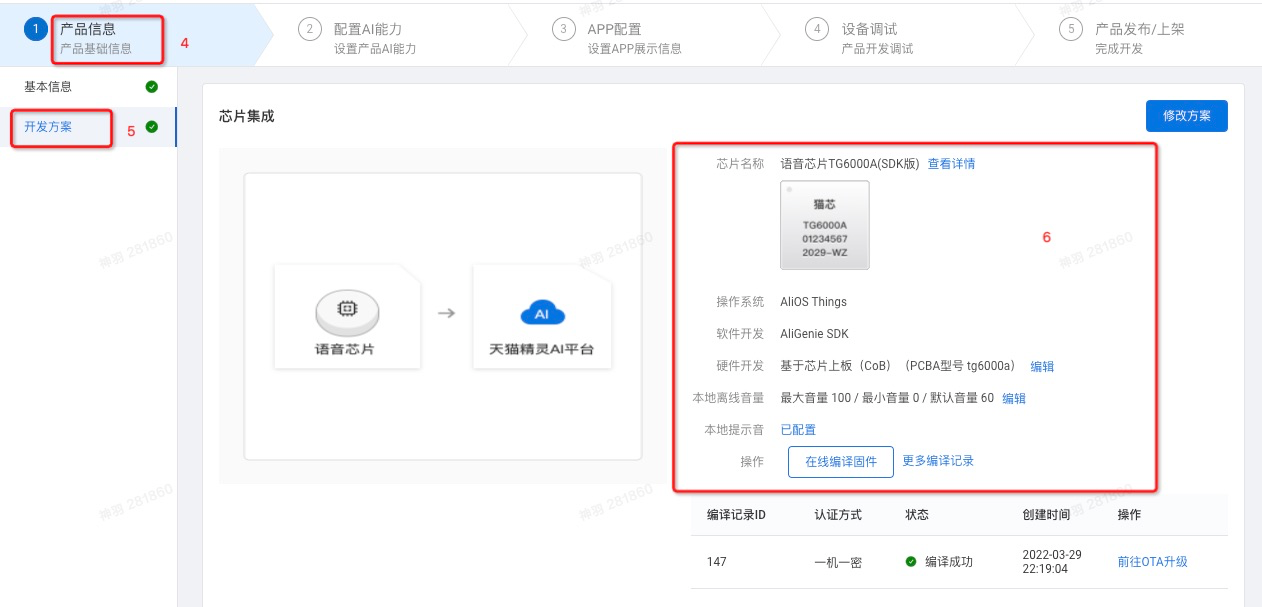Click the step 4 number circle
The image size is (1262, 607).
point(817,30)
